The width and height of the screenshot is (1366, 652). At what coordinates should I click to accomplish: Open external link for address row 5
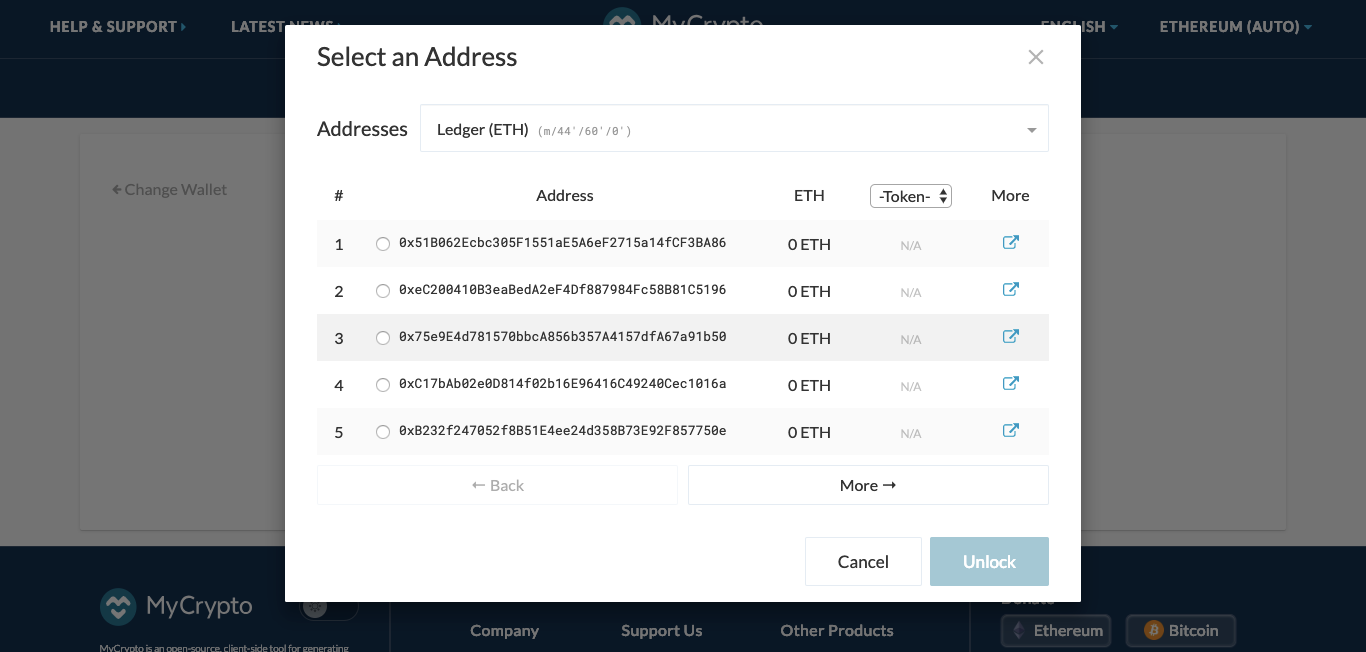(1010, 431)
